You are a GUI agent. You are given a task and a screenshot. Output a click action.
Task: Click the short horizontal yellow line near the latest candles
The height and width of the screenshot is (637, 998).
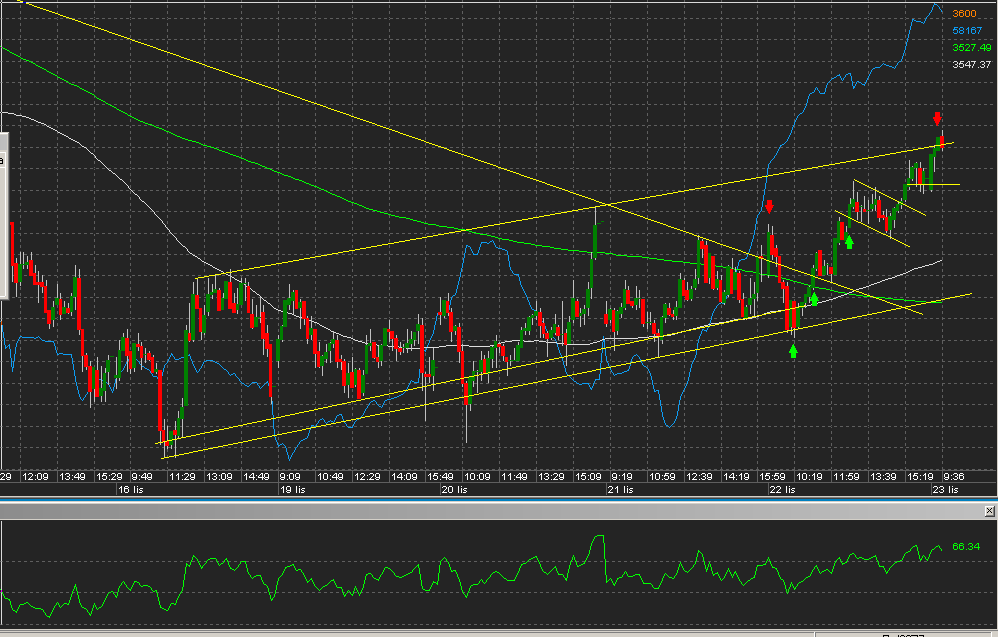[945, 185]
